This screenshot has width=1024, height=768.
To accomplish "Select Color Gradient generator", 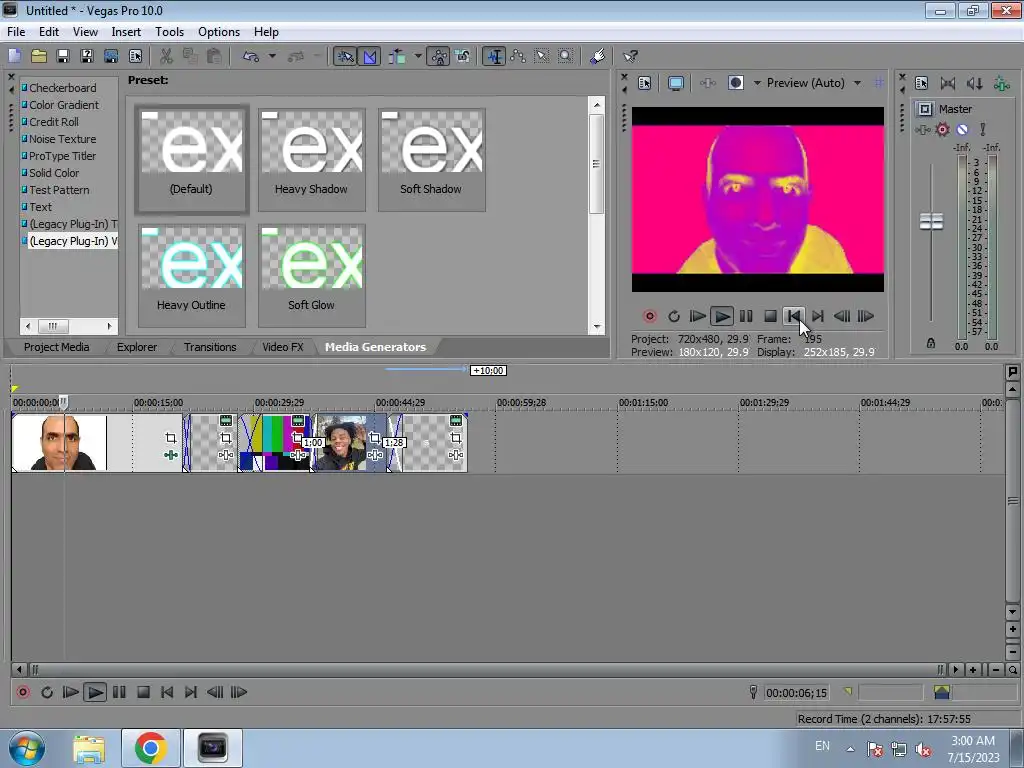I will pyautogui.click(x=63, y=104).
